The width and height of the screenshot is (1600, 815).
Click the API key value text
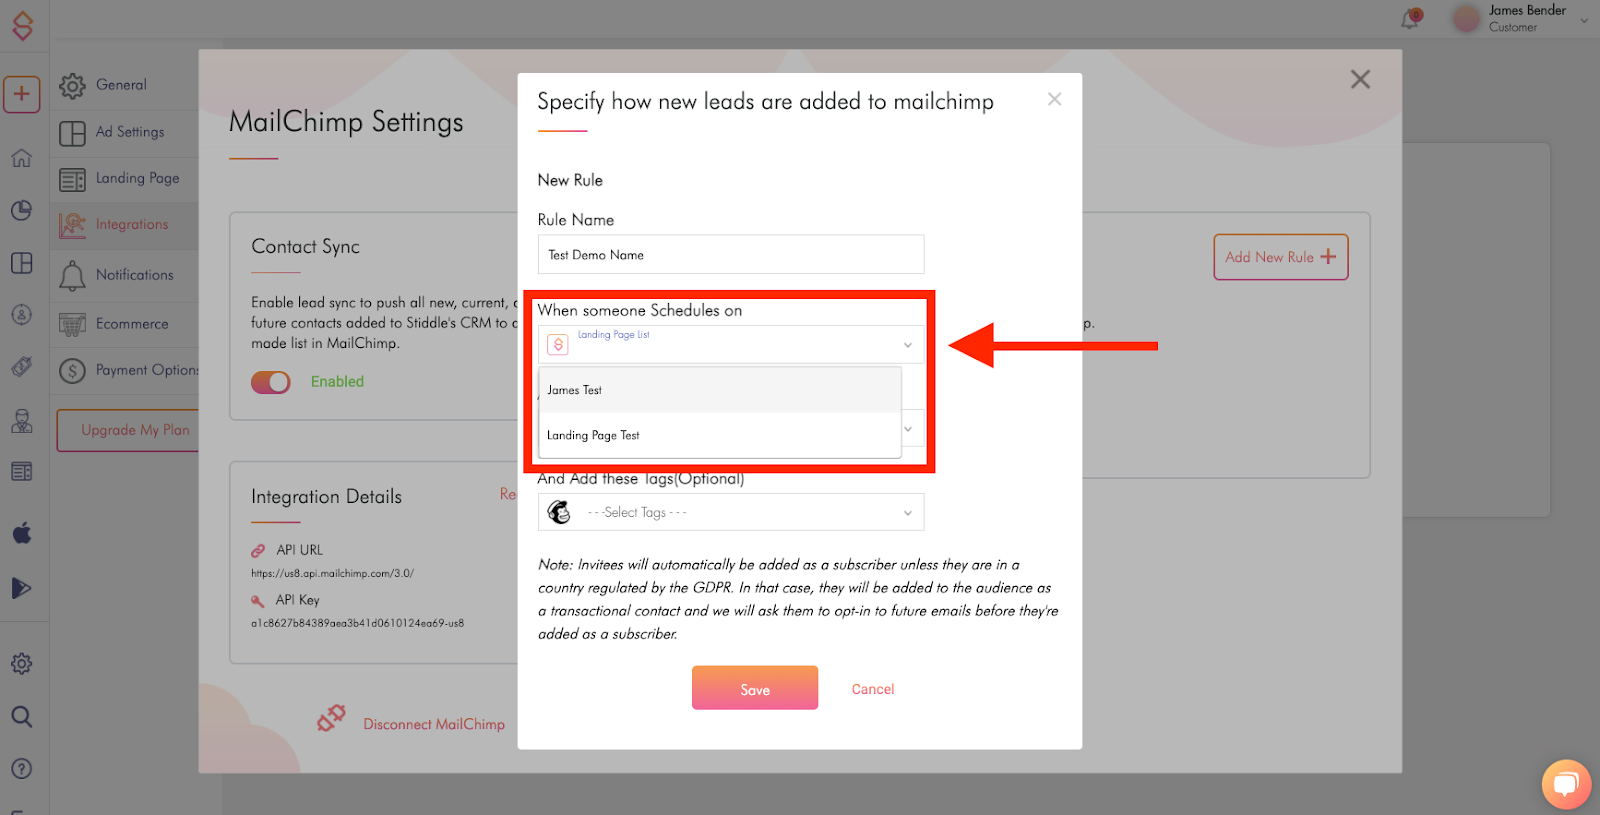click(x=357, y=623)
